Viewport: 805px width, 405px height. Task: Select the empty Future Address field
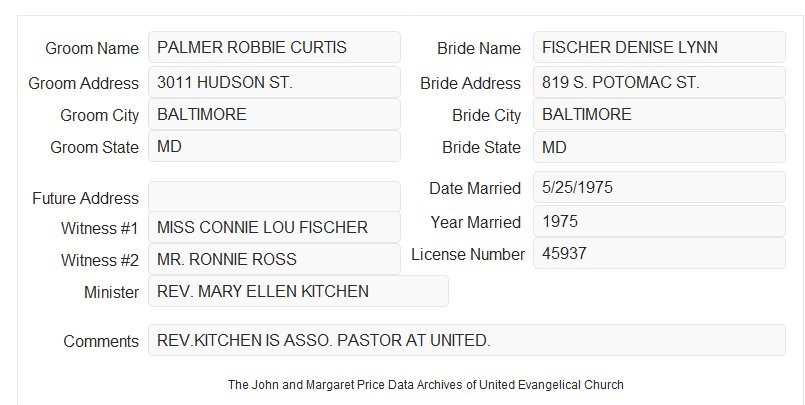tap(274, 197)
